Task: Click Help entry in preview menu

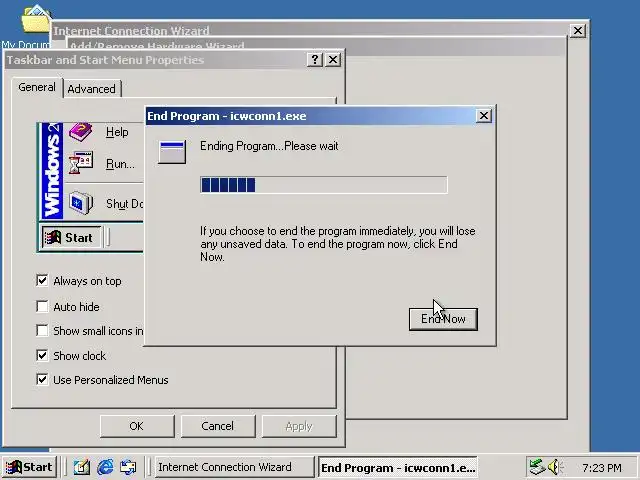Action: (117, 132)
